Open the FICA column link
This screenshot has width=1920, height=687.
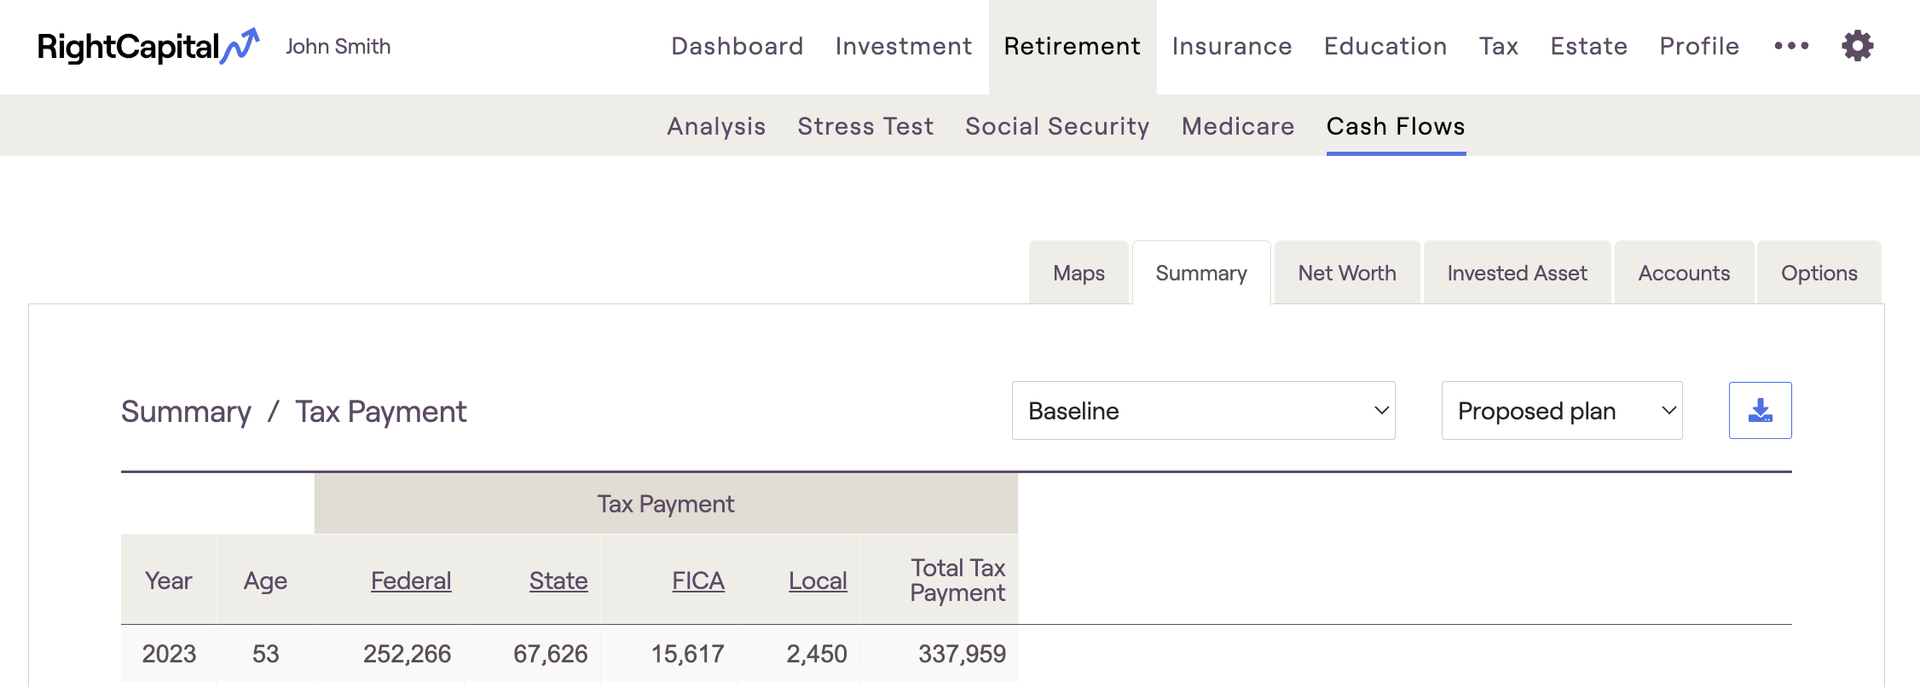[x=698, y=581]
